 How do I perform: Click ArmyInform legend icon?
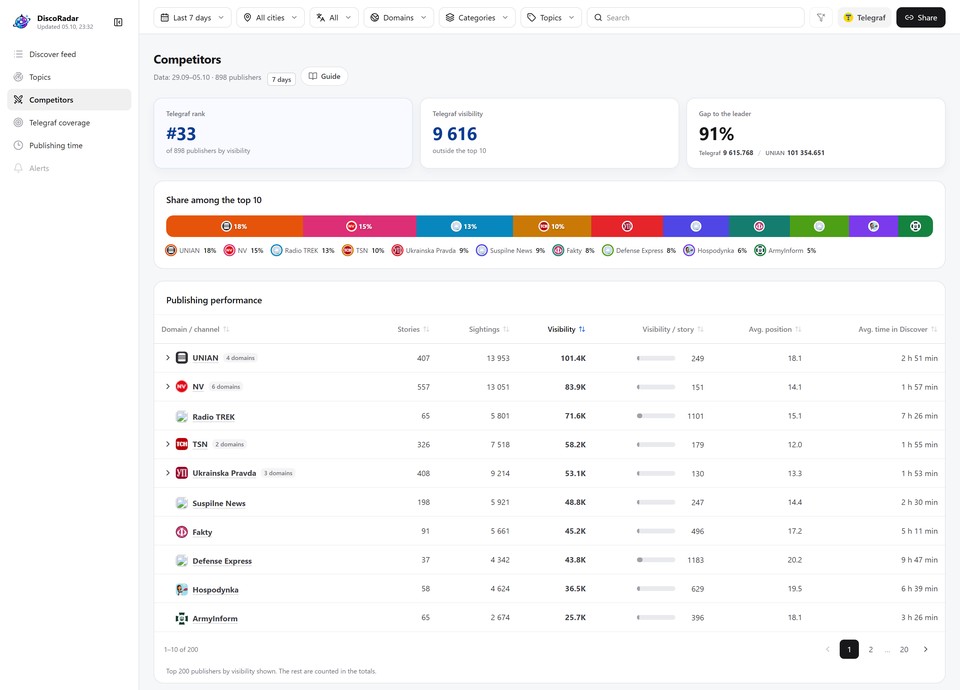point(760,250)
